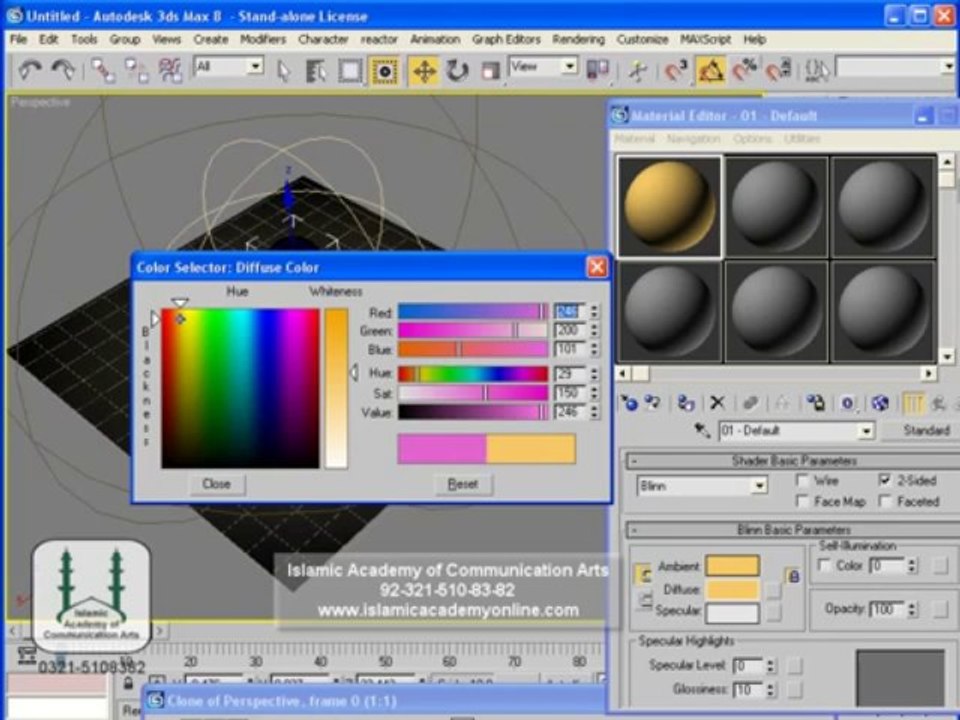Enable Self-Illumination Color checkbox
Viewport: 960px width, 720px height.
(824, 565)
